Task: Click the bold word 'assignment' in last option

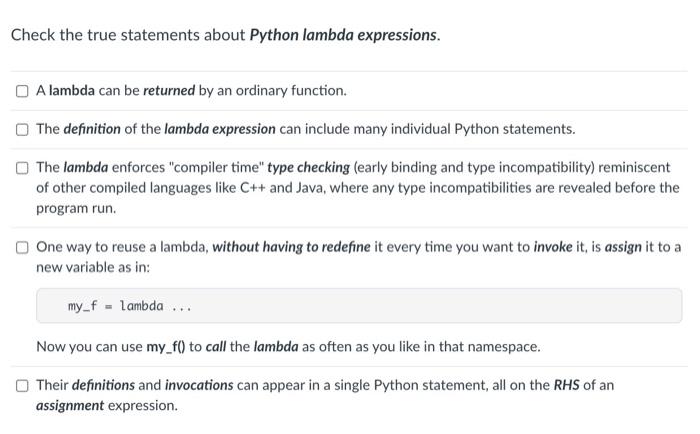Action: point(70,405)
